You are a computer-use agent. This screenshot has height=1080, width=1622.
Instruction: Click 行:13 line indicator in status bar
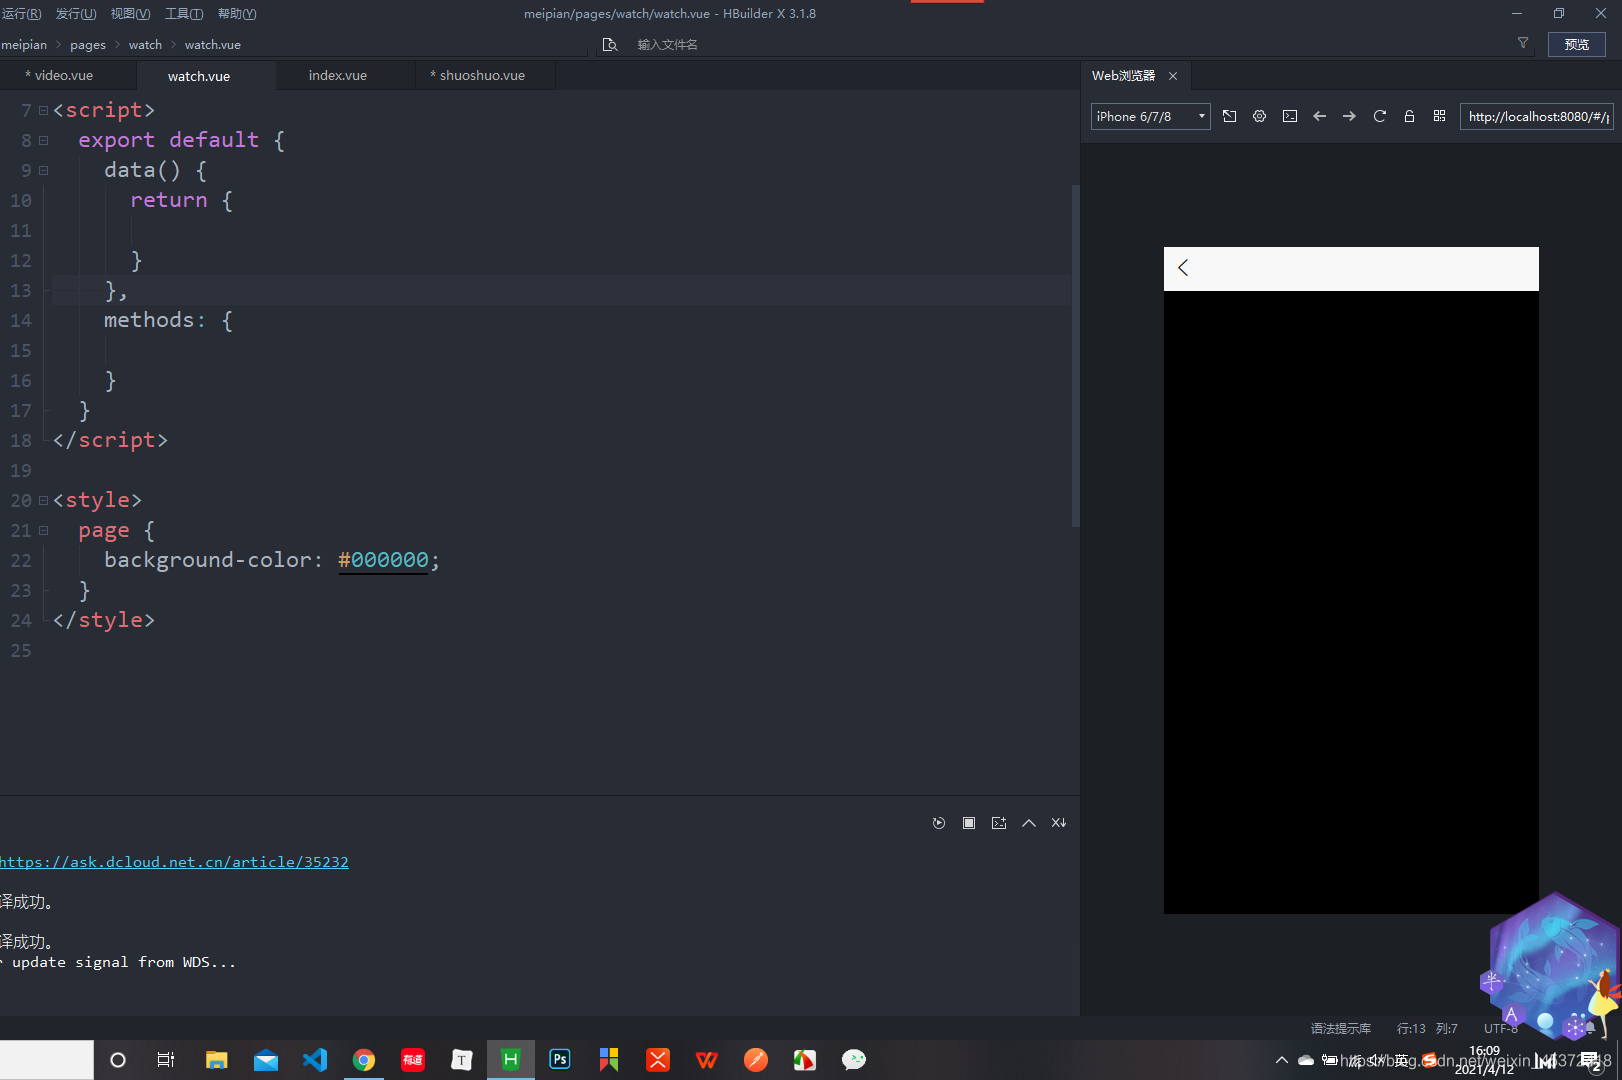pos(1411,1028)
